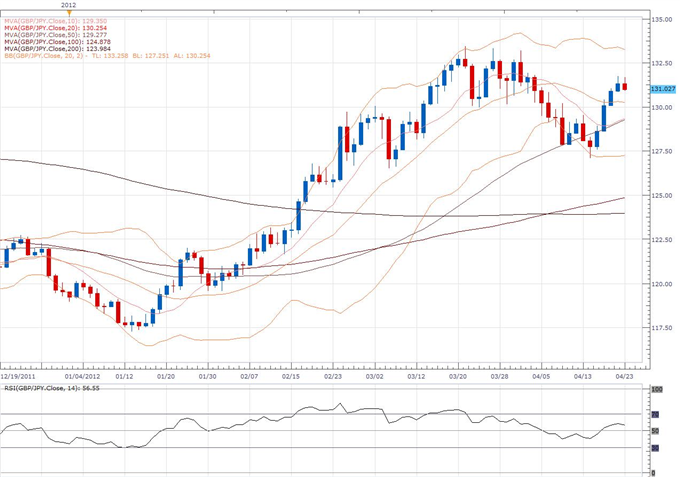This screenshot has height=477, width=680.
Task: Click the 100 level on RSI scale
Action: (656, 388)
